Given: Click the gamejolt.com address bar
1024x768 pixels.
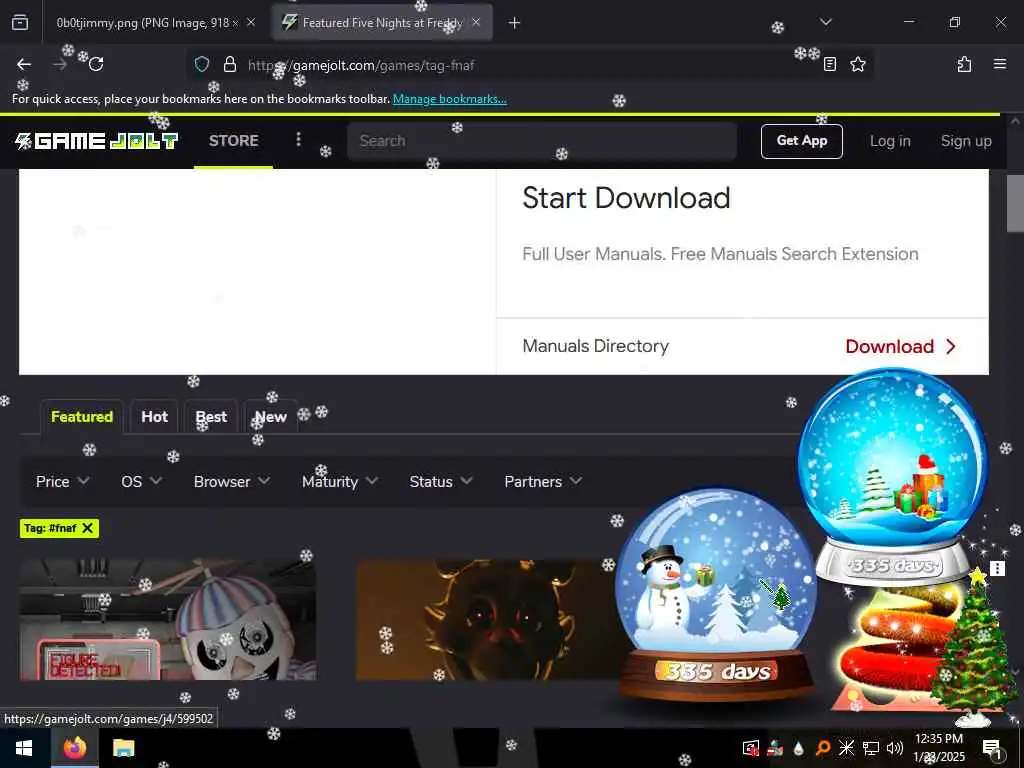Looking at the screenshot, I should pos(529,65).
